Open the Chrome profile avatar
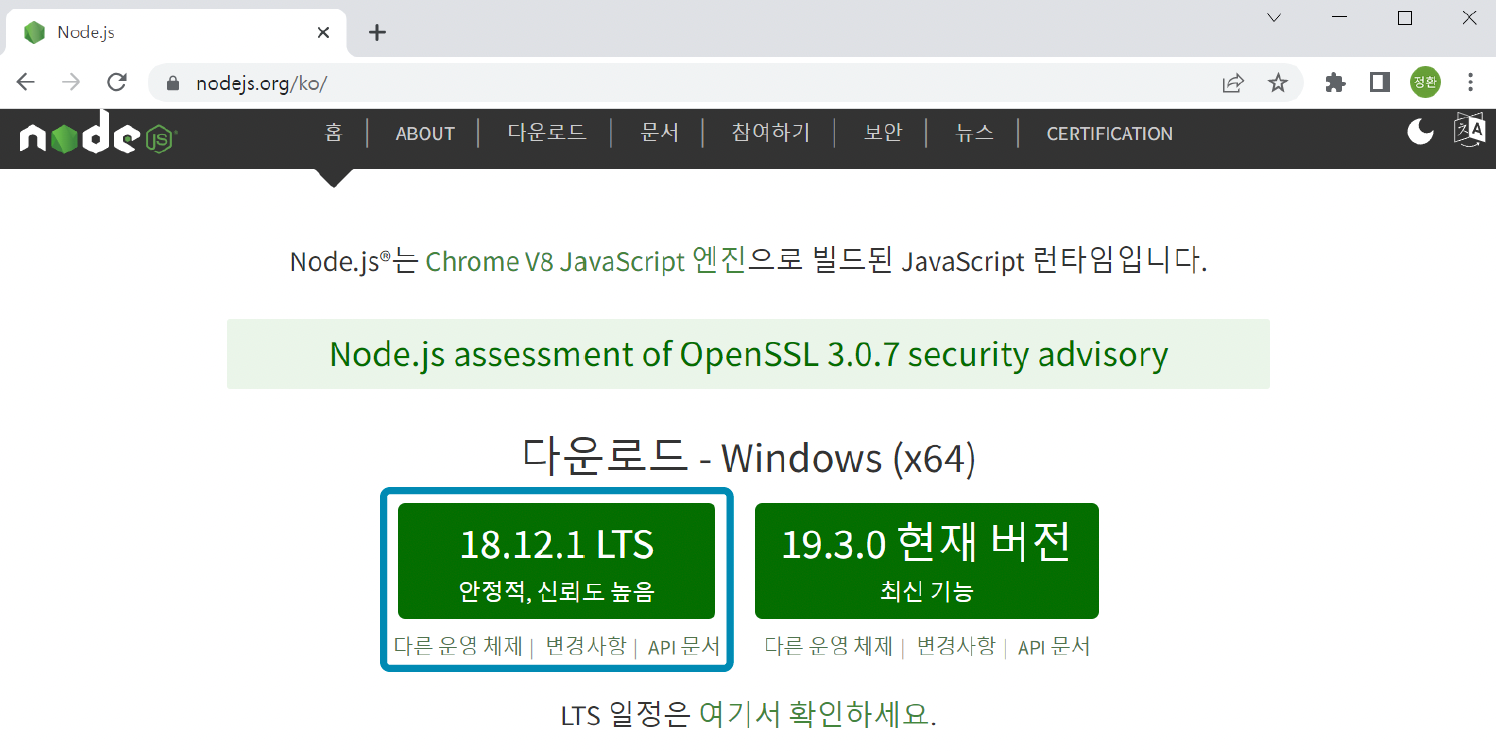 point(1425,83)
